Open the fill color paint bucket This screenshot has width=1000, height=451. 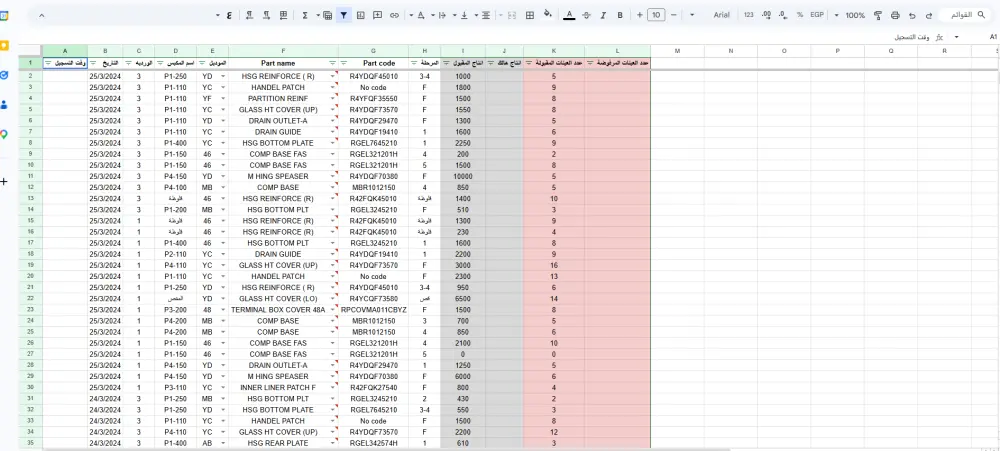coord(547,15)
